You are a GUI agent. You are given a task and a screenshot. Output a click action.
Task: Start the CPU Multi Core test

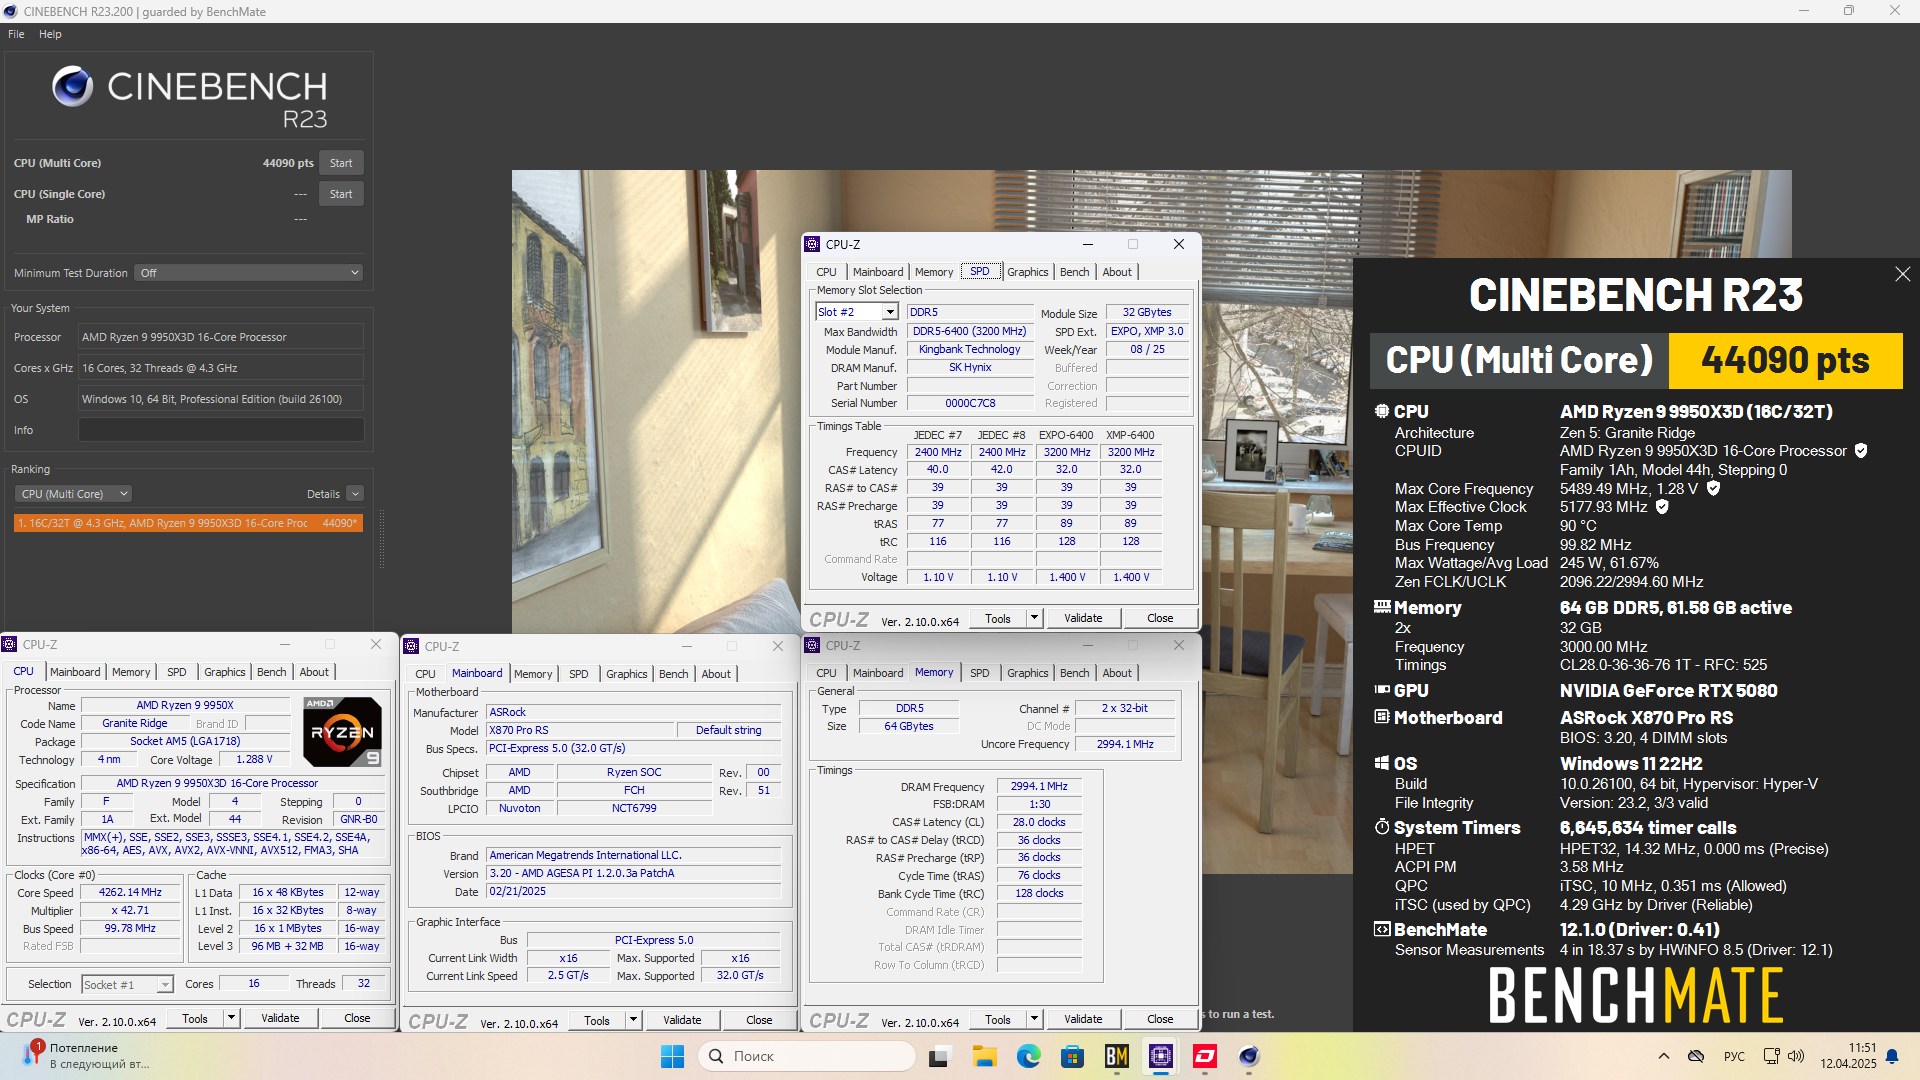click(341, 163)
